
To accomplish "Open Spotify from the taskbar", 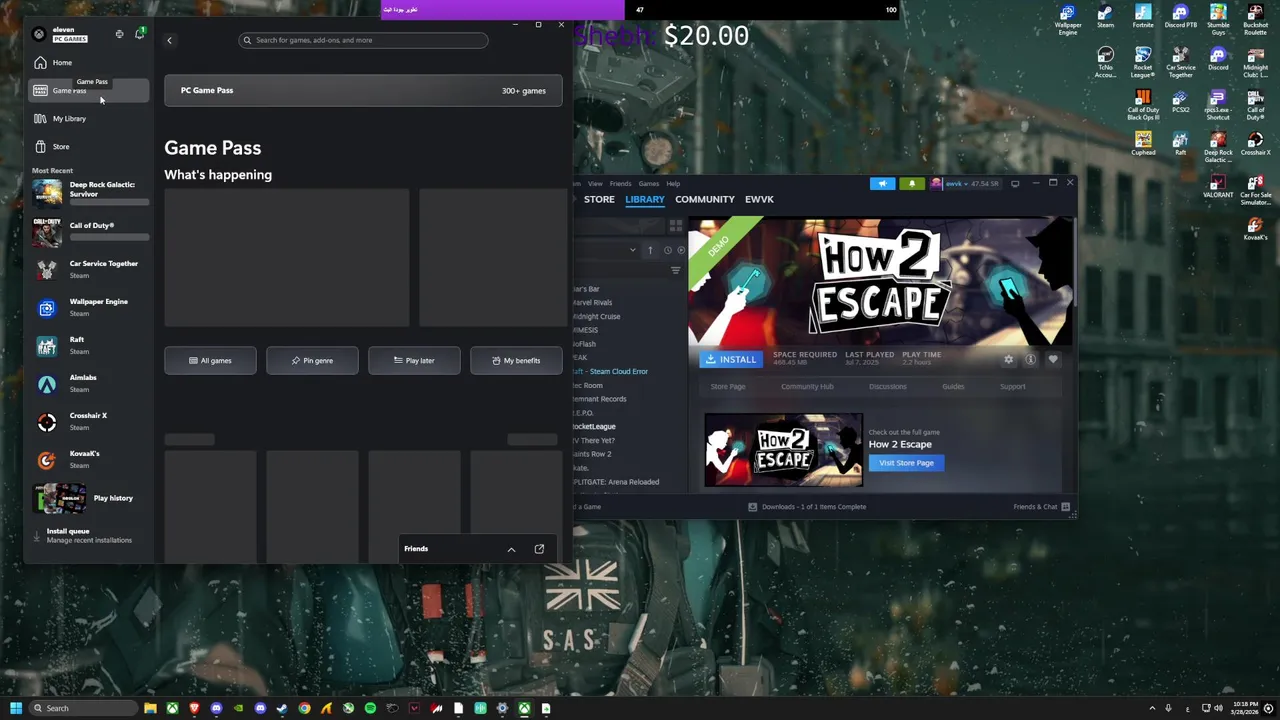I will coord(370,708).
